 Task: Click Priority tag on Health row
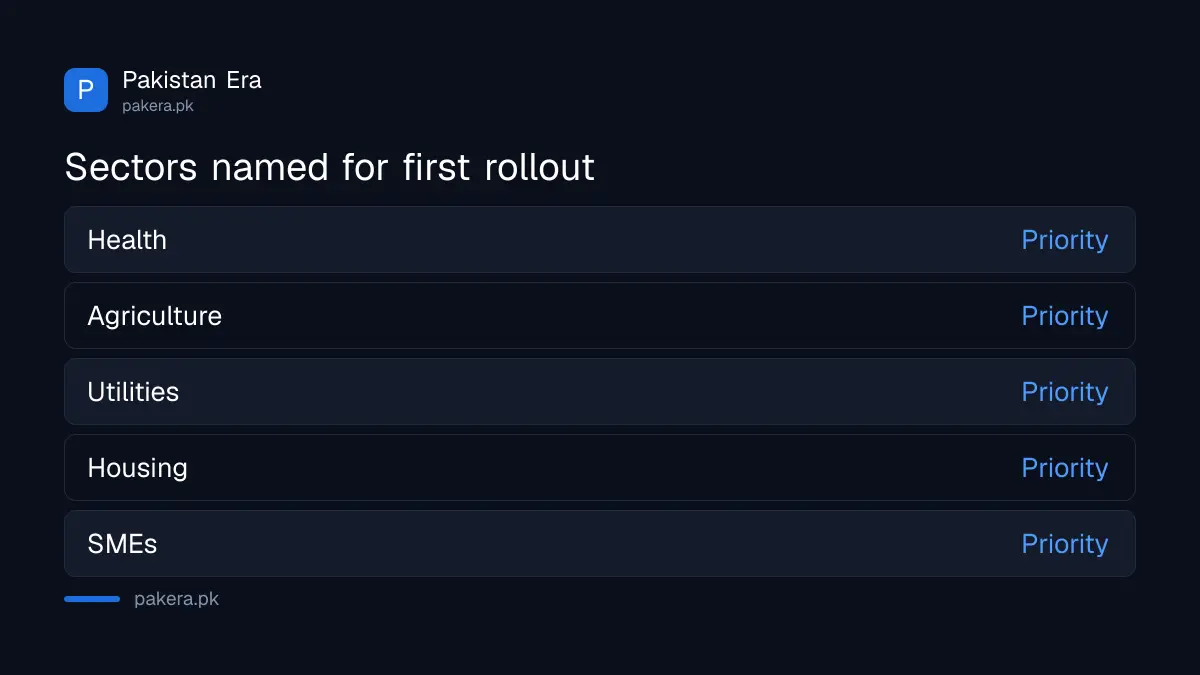tap(1065, 241)
